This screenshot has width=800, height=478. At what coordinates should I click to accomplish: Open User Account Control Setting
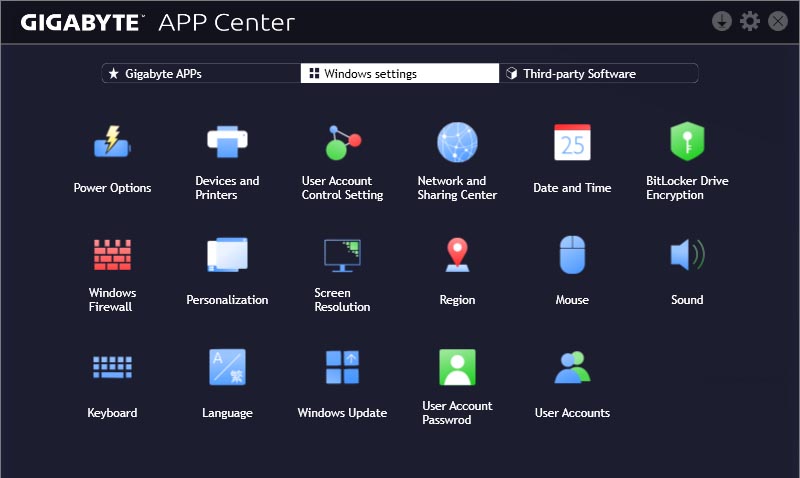pos(342,143)
